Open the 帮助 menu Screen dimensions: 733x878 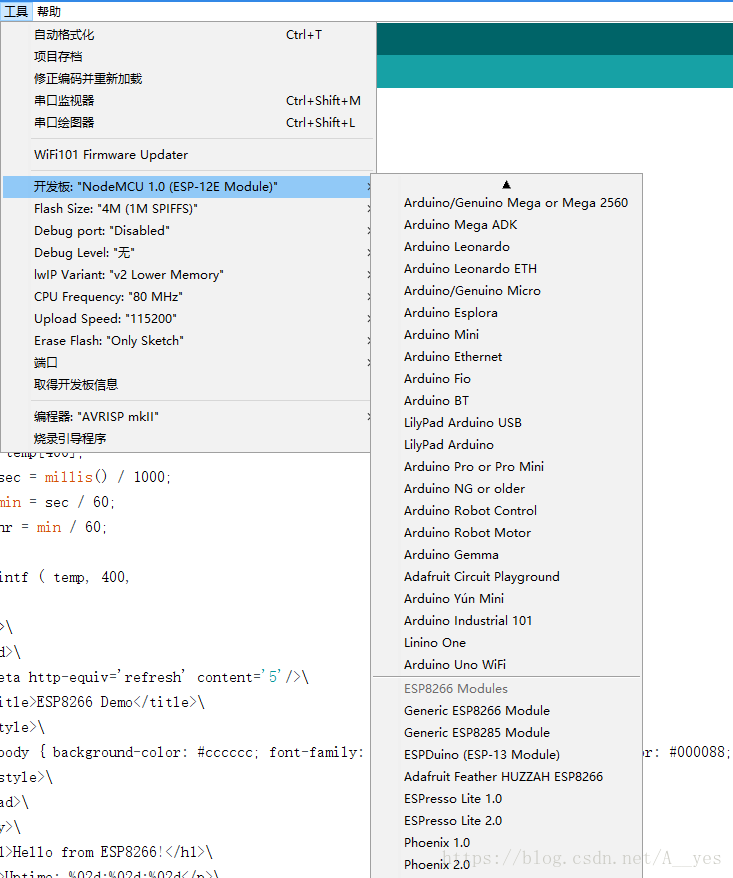tap(49, 11)
